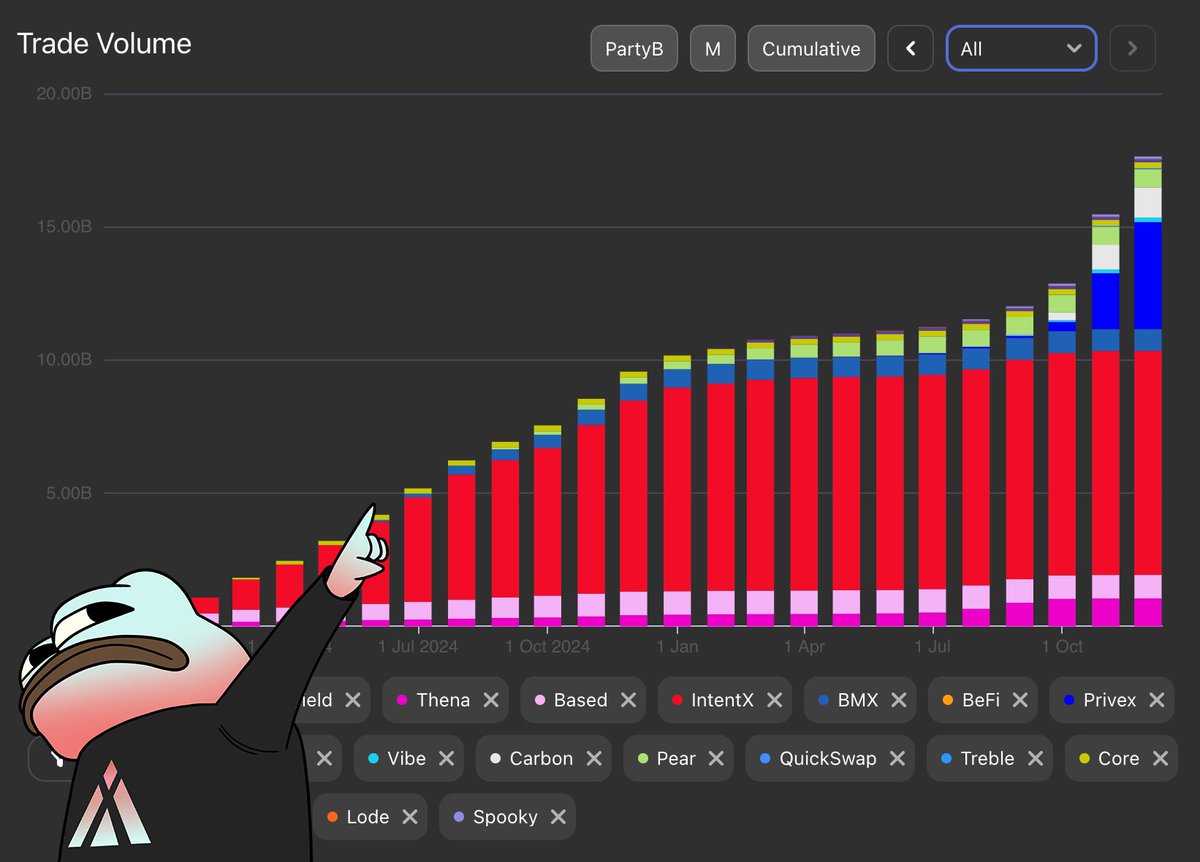Screen dimensions: 1200x862
Task: Click the Privex blue color dot
Action: (x=1069, y=700)
